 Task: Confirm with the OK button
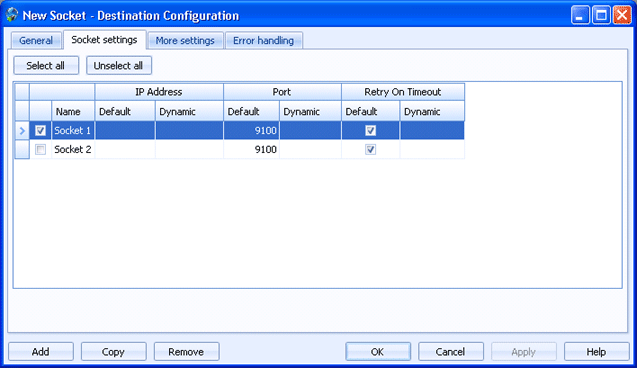378,352
